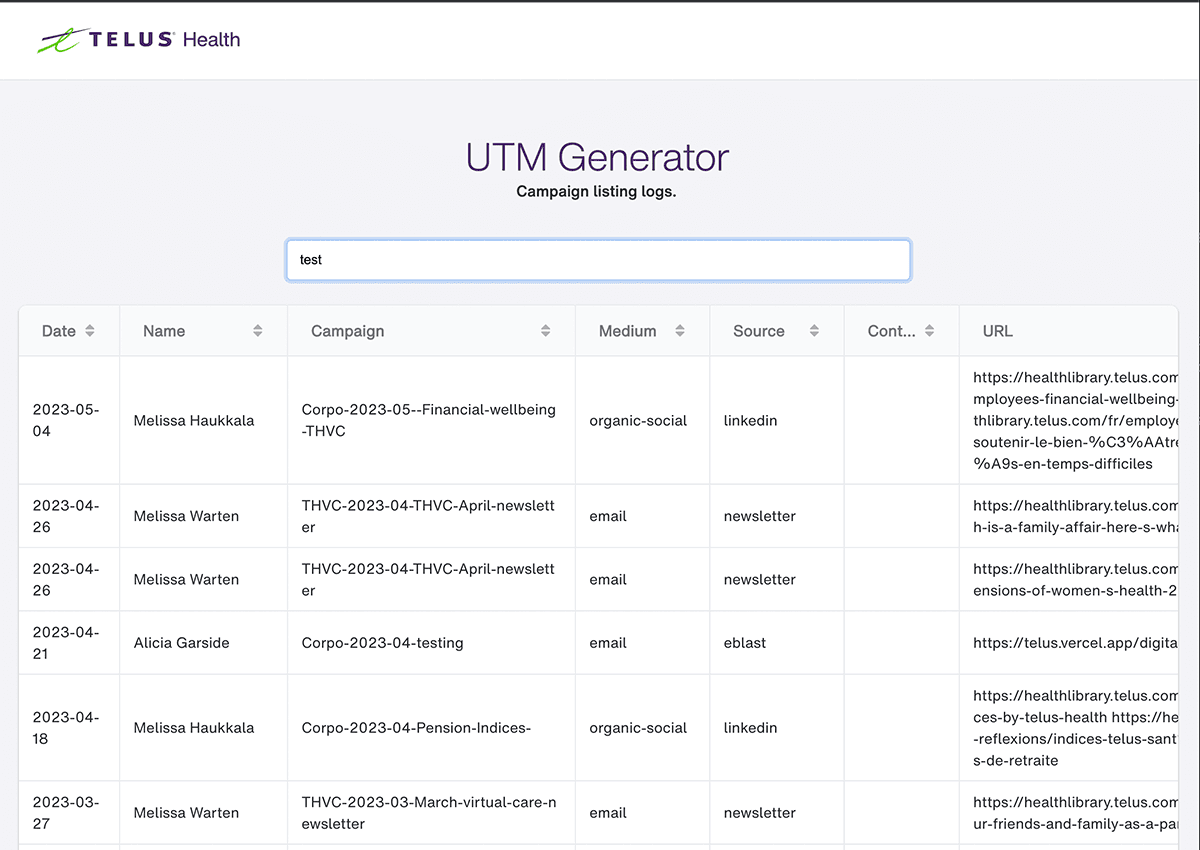The width and height of the screenshot is (1200, 850).
Task: Click the Source column header label
Action: [759, 331]
